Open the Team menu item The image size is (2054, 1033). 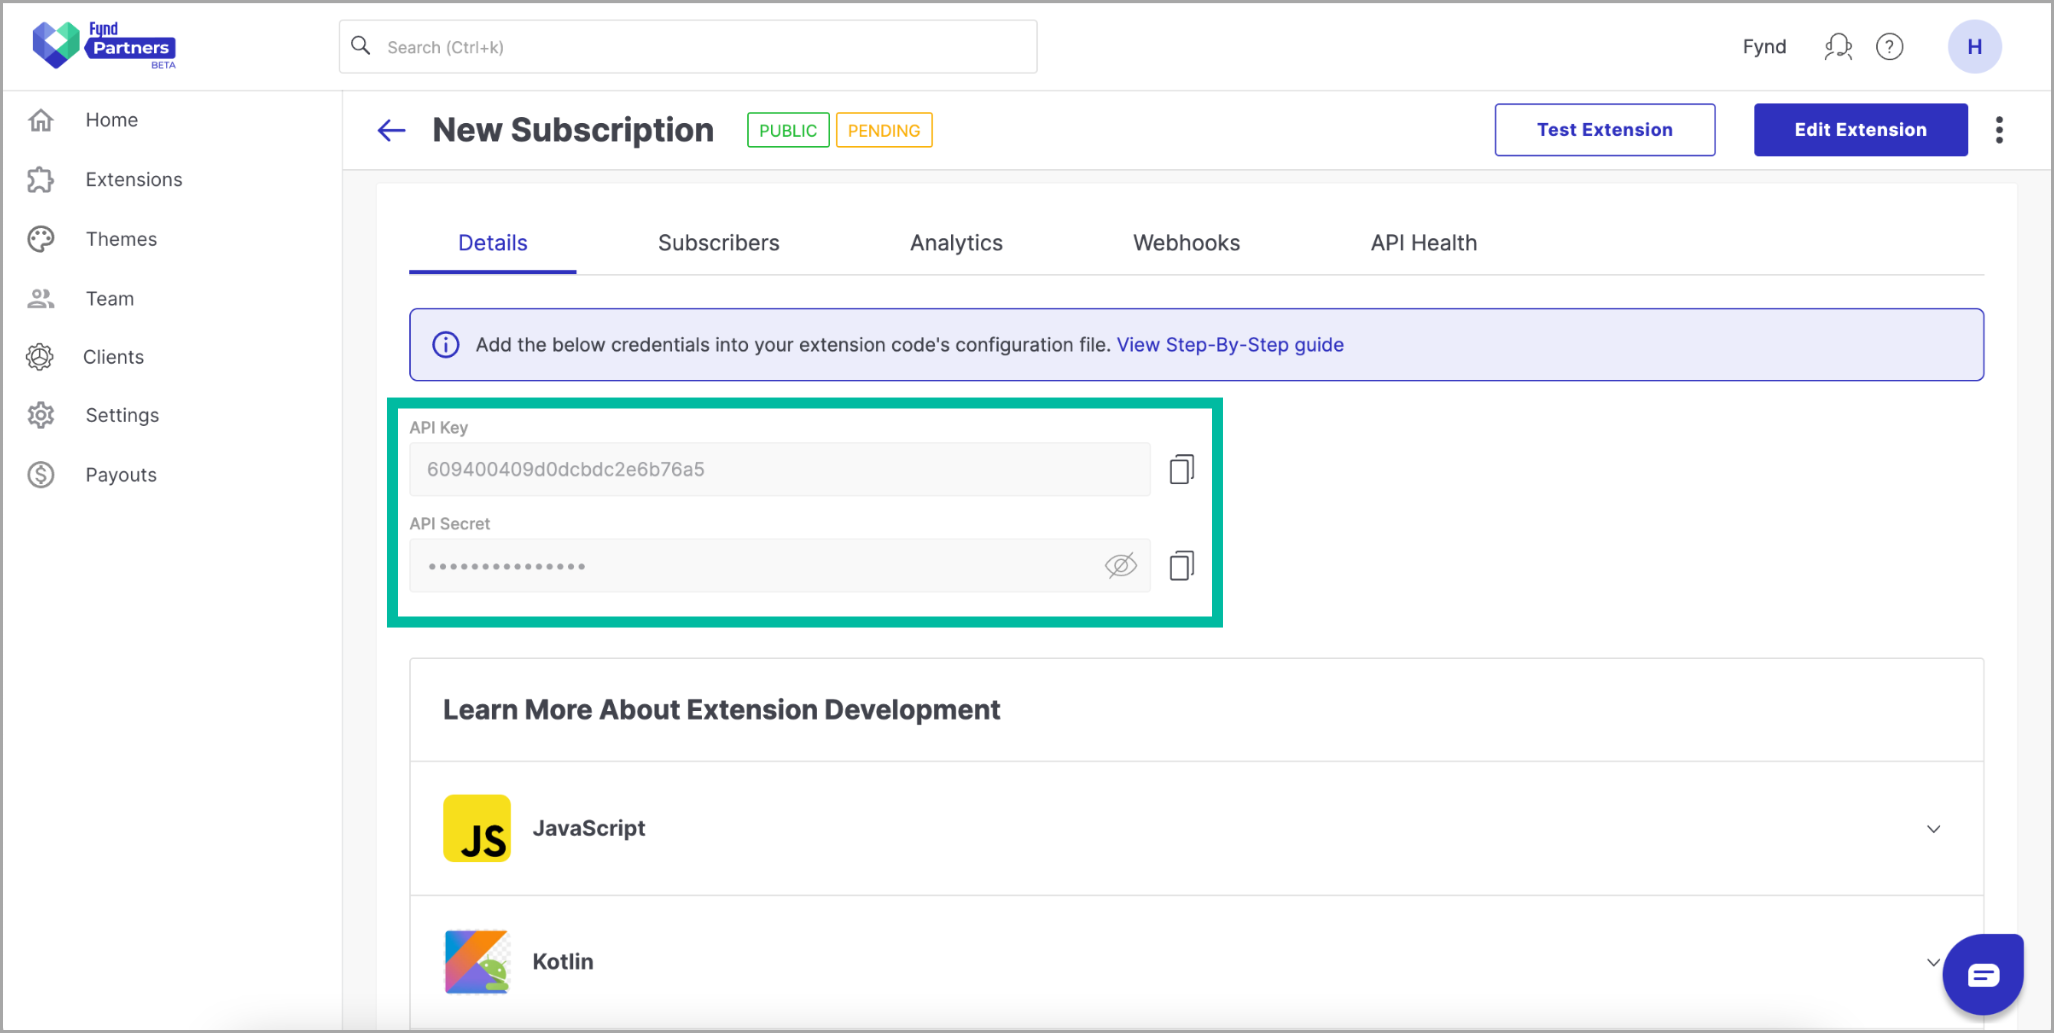click(x=110, y=299)
